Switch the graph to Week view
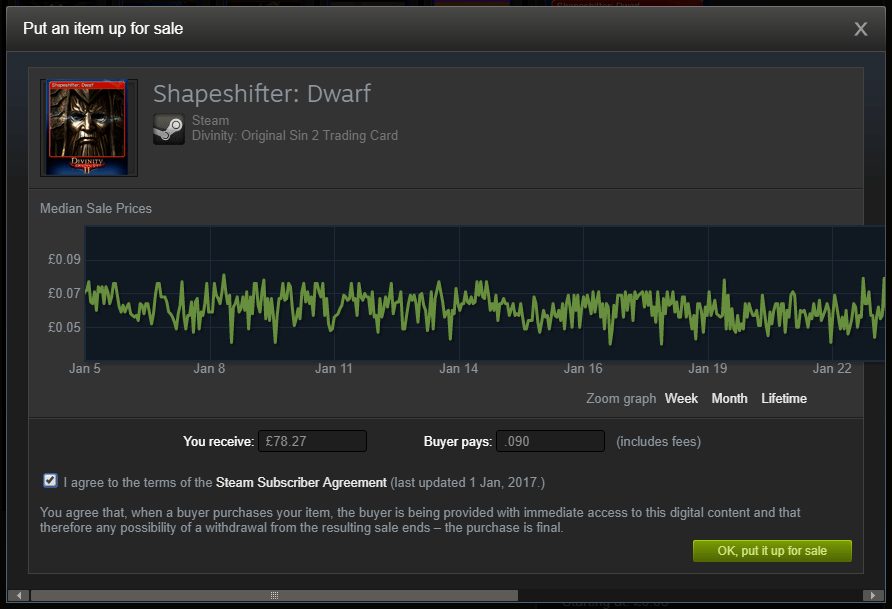 [681, 398]
